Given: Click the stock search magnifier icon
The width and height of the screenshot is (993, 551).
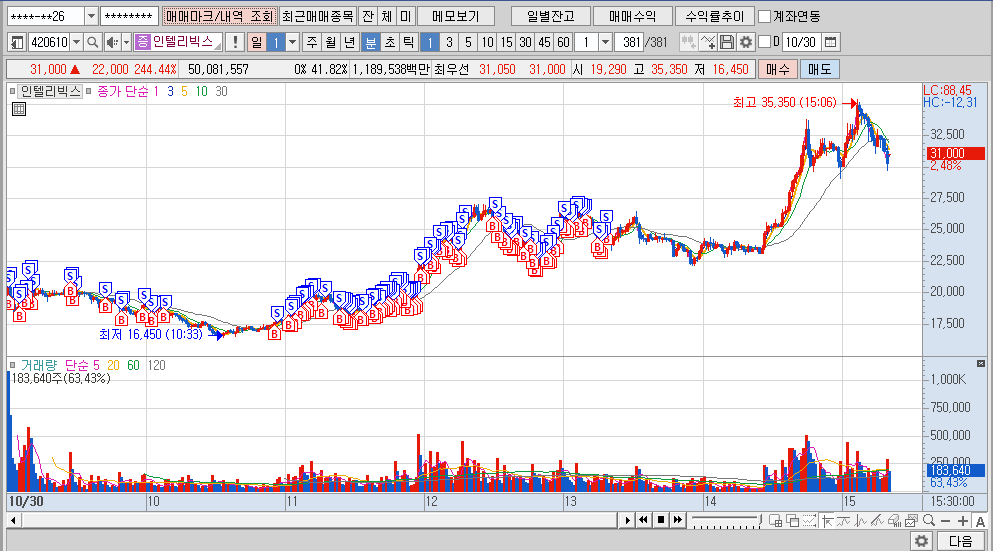Looking at the screenshot, I should point(92,42).
